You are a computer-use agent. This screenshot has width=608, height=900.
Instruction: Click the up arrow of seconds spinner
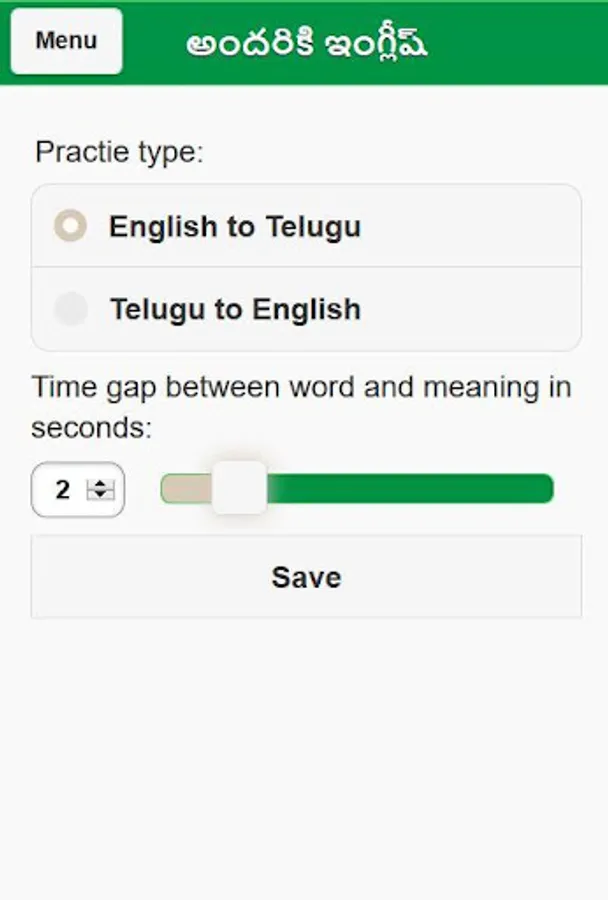point(101,485)
